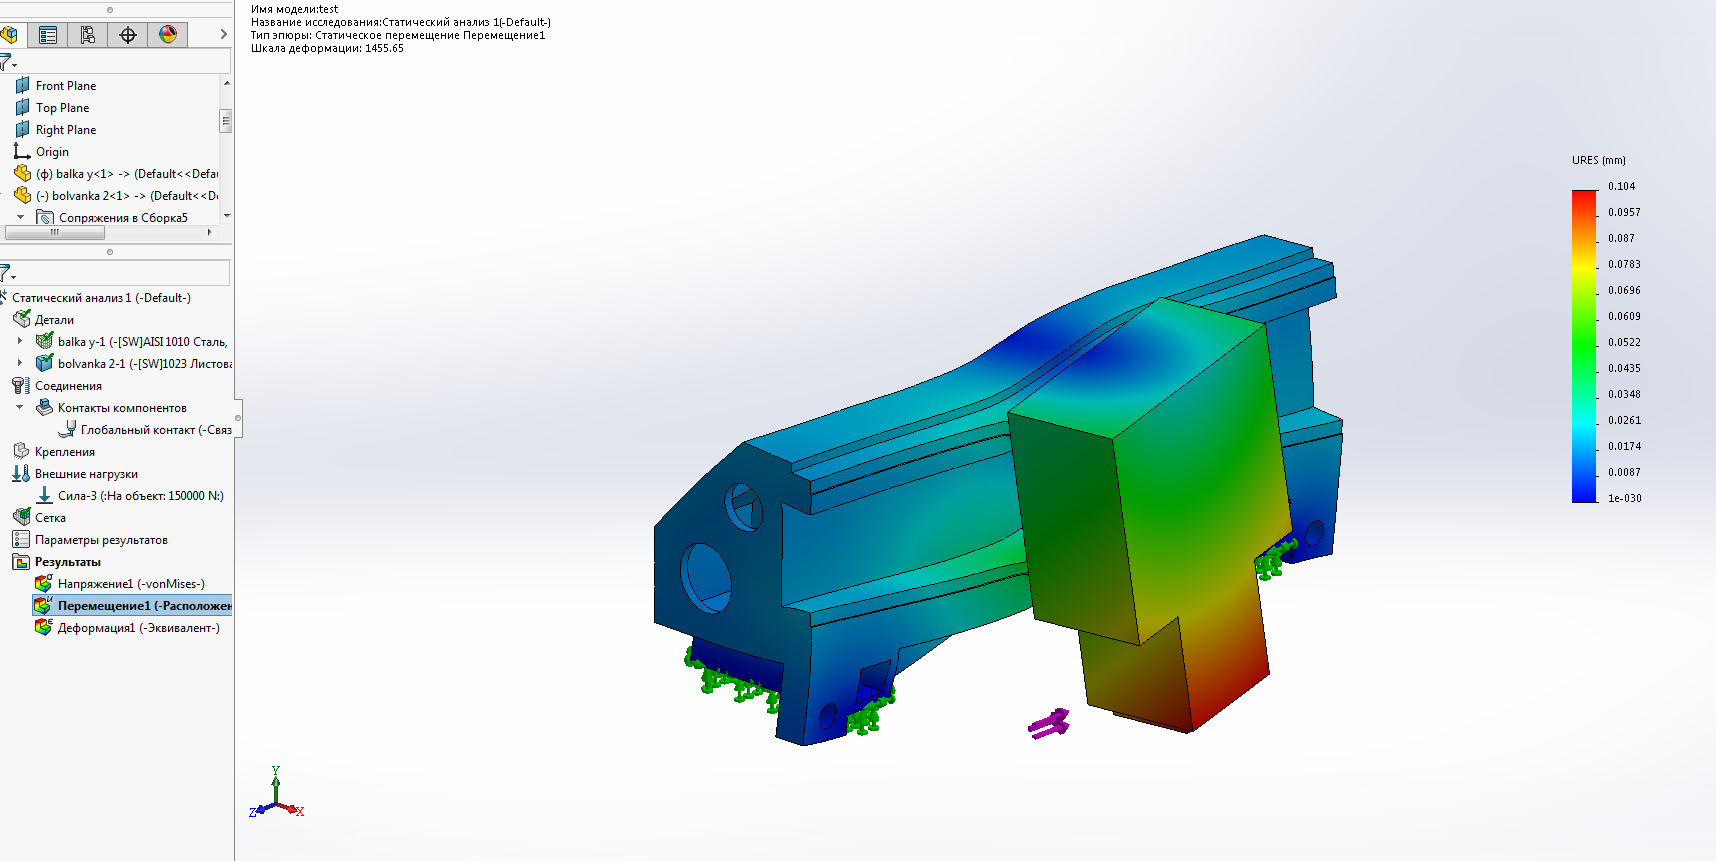
Task: Expand the balka y-1 part node
Action: click(x=20, y=341)
